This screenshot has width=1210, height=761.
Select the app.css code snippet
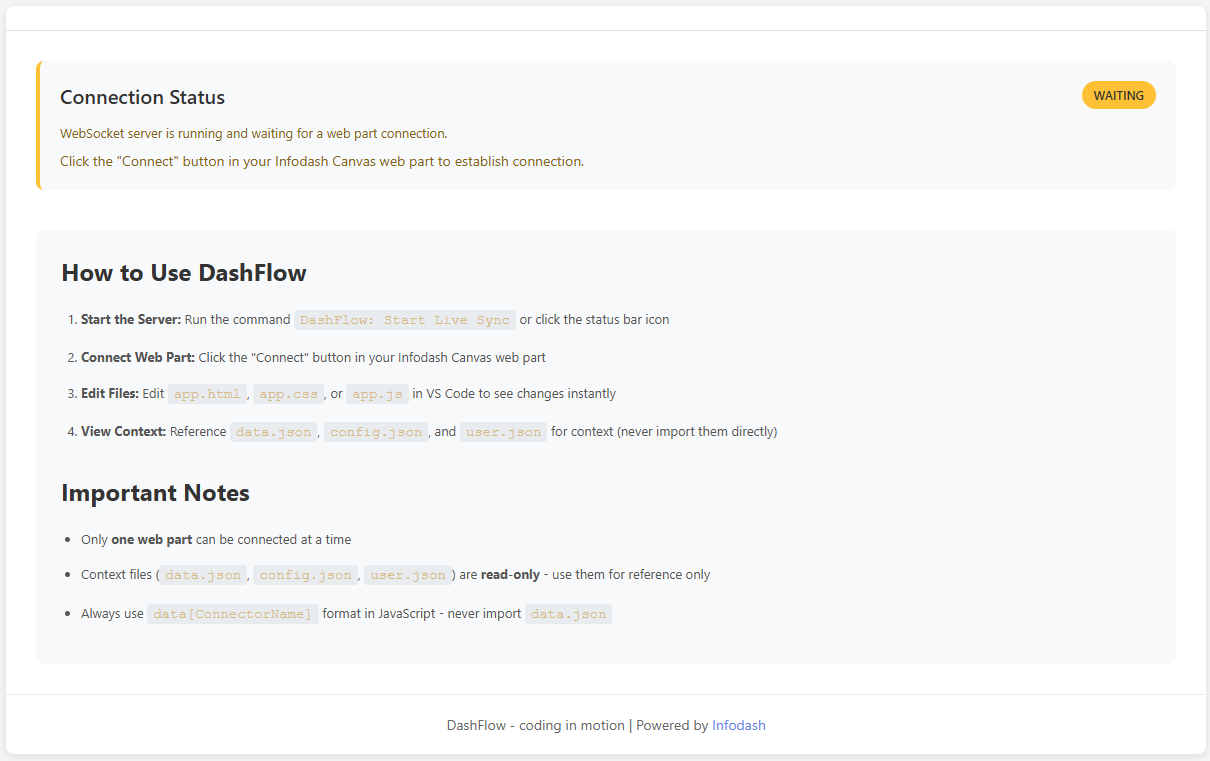[x=289, y=393]
